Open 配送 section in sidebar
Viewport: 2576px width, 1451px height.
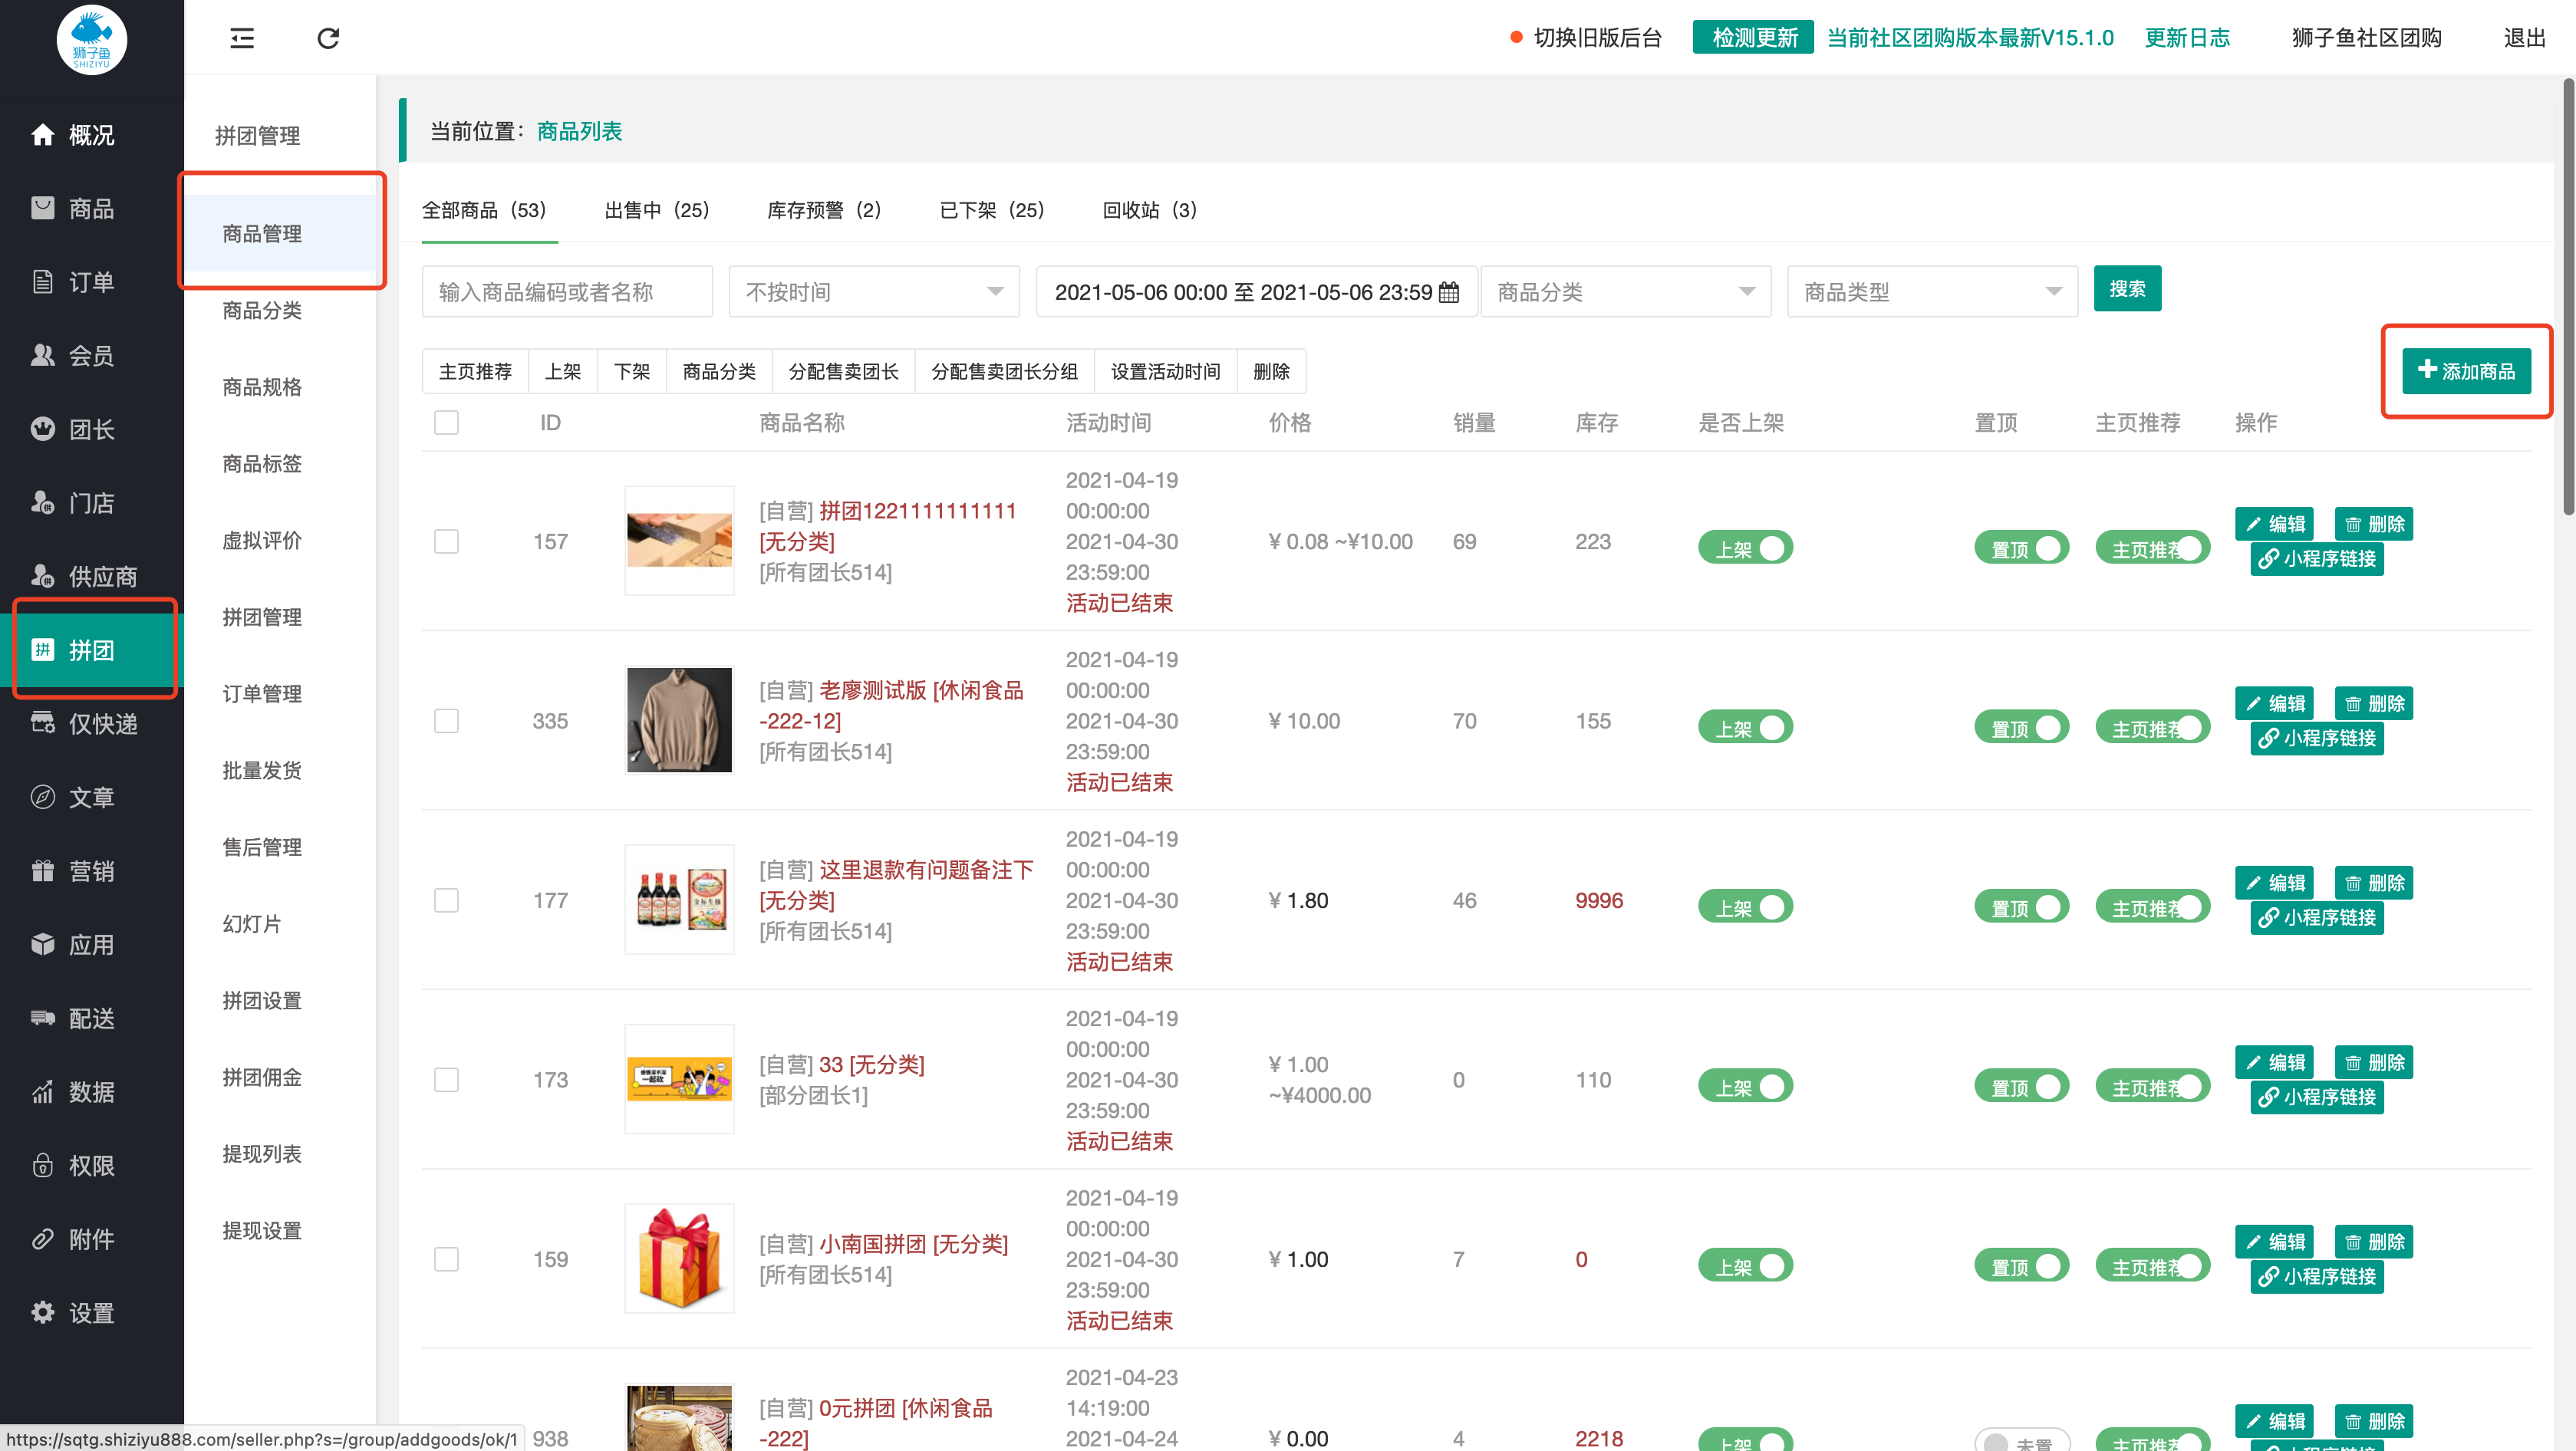(91, 1018)
